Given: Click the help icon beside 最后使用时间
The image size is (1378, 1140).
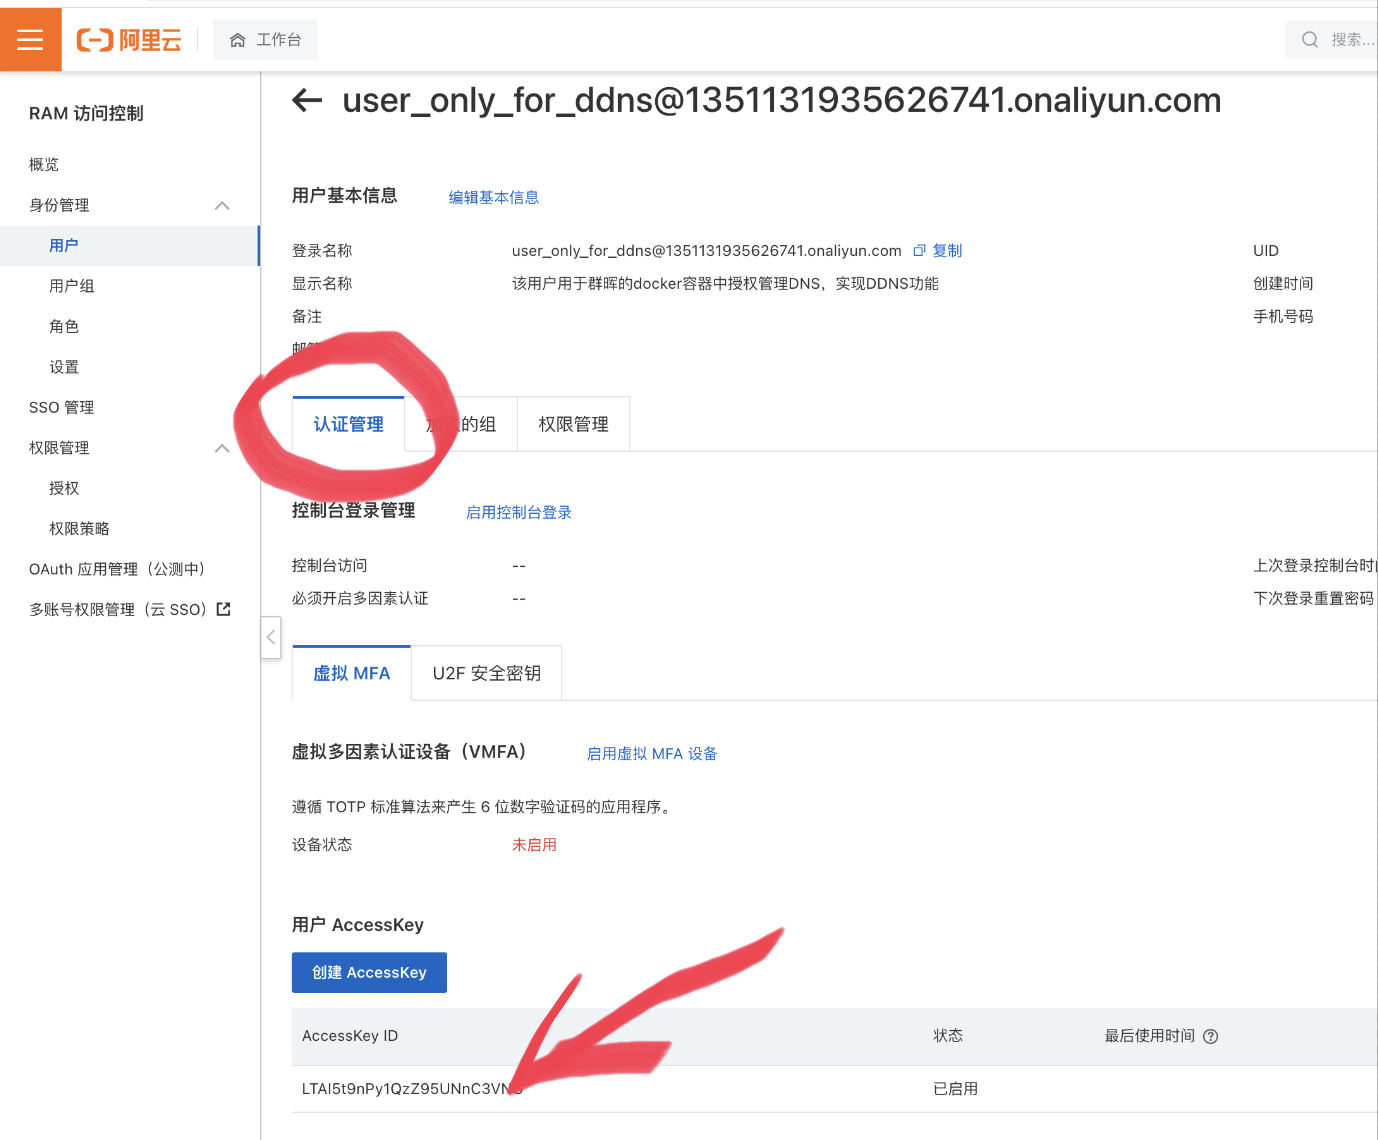Looking at the screenshot, I should (1211, 1036).
